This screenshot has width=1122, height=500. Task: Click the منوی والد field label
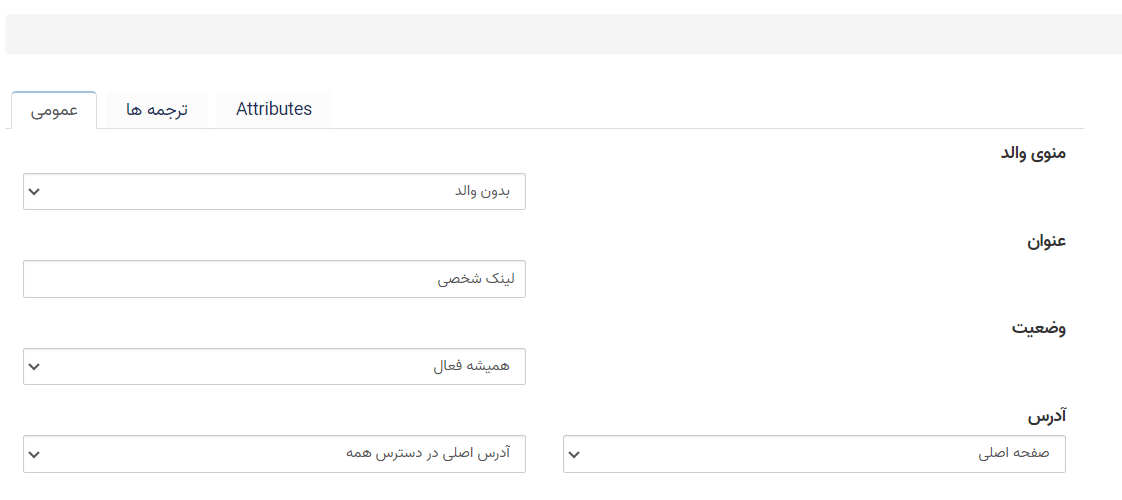tap(1032, 153)
